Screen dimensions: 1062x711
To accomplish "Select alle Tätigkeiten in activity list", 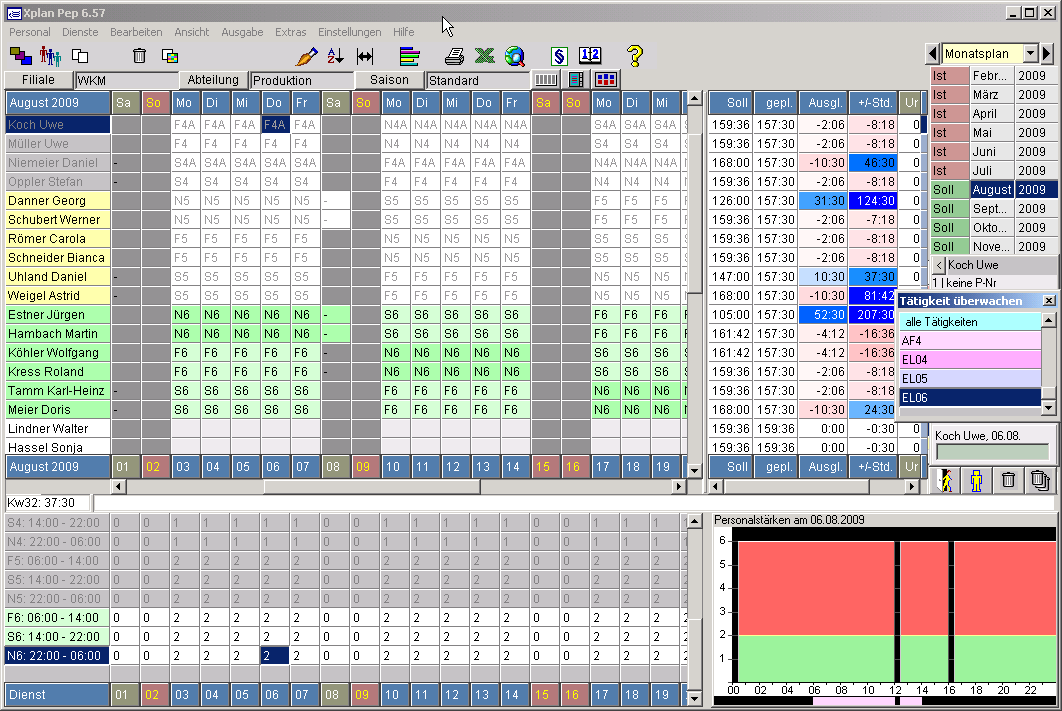I will click(x=970, y=322).
